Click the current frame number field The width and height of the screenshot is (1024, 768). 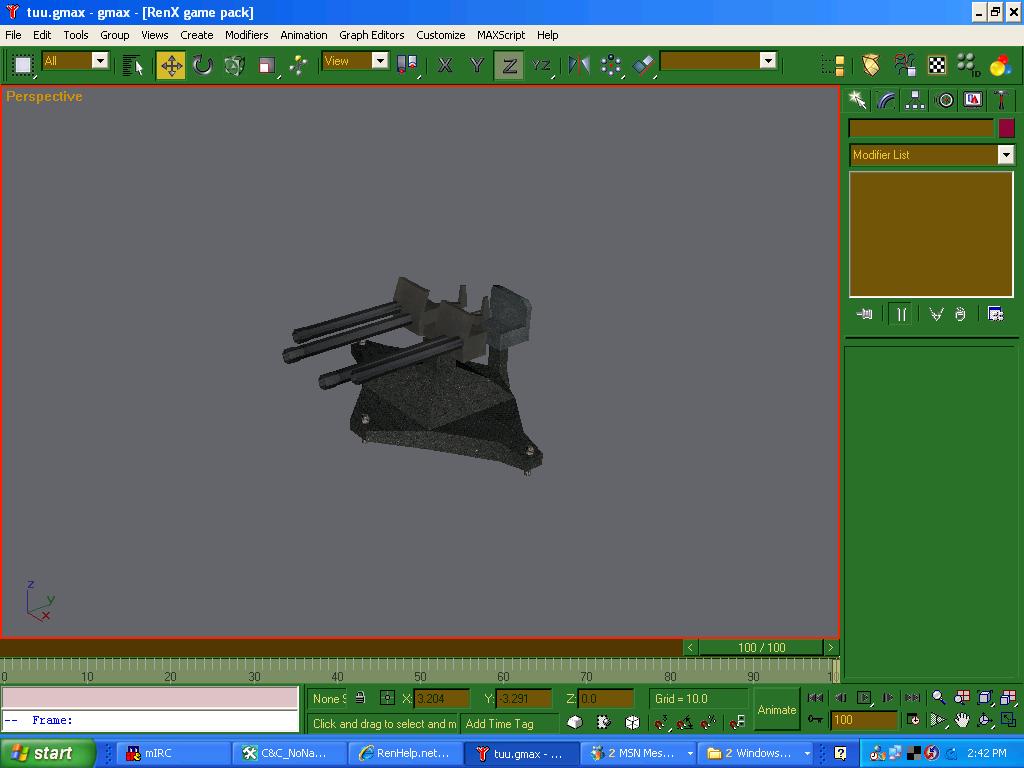click(863, 720)
